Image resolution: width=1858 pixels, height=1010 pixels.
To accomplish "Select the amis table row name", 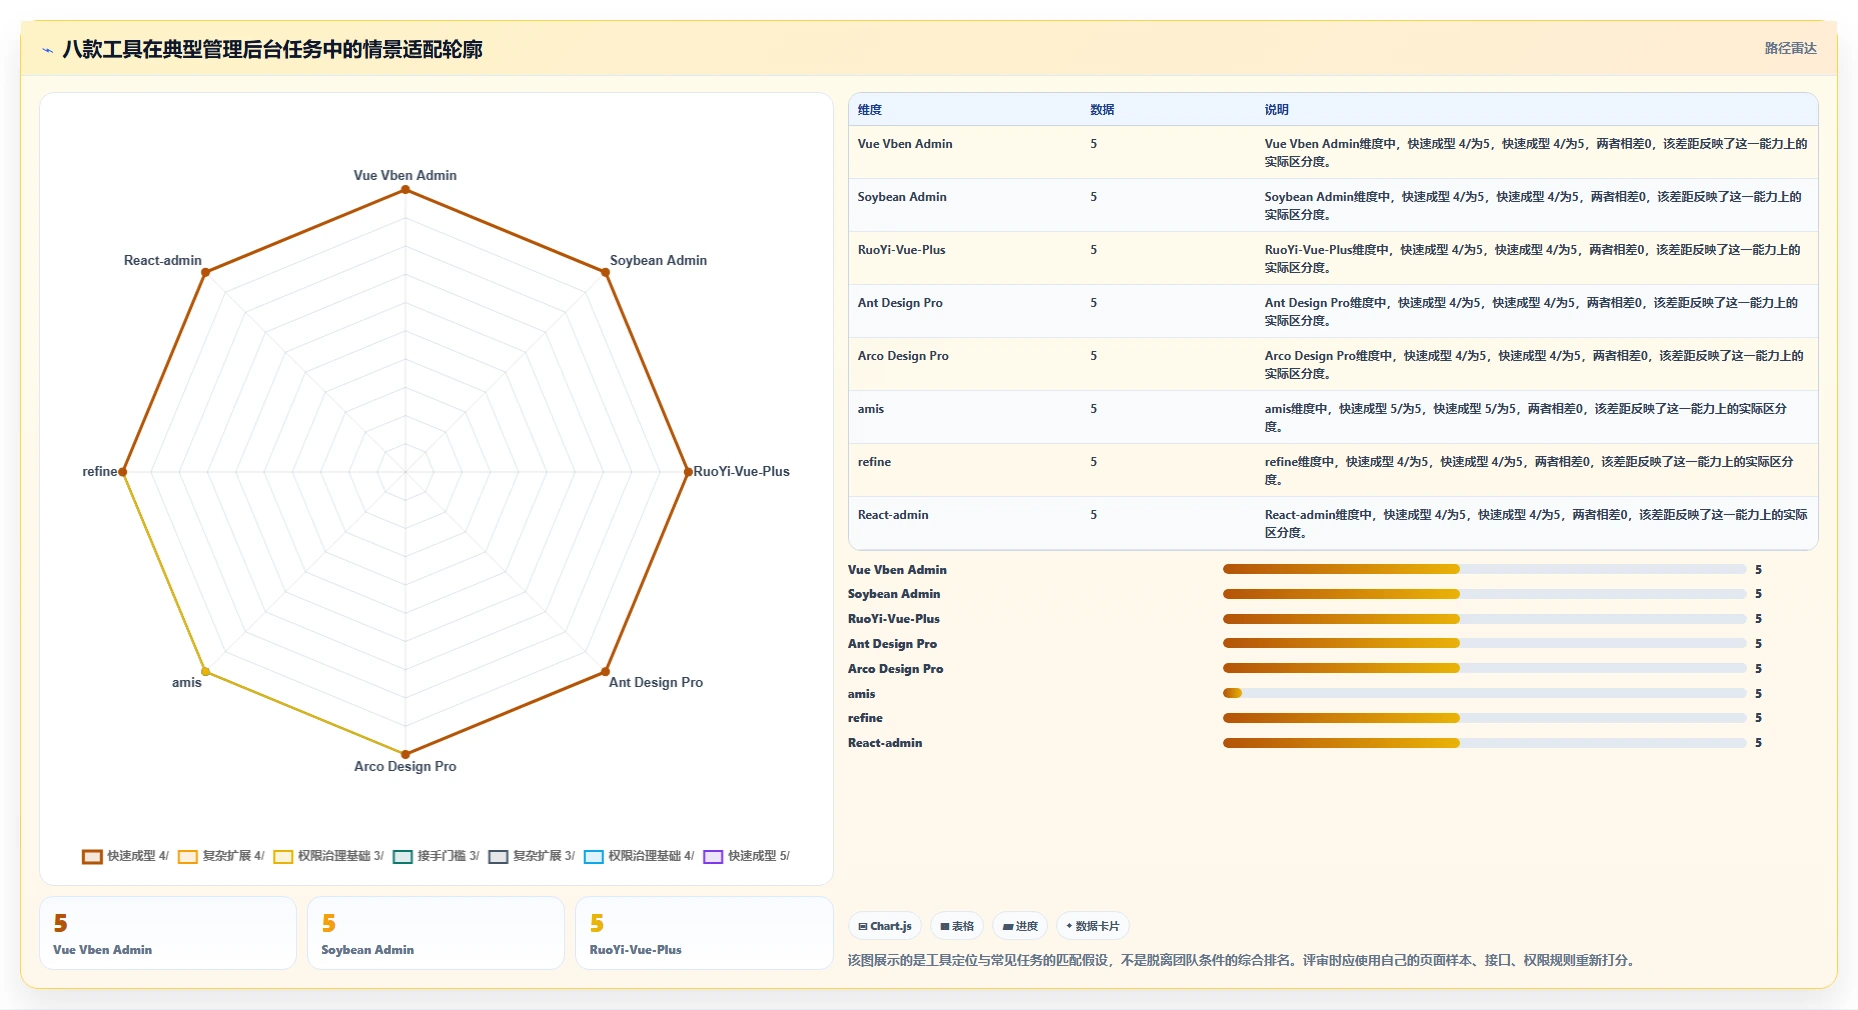I will click(x=871, y=409).
